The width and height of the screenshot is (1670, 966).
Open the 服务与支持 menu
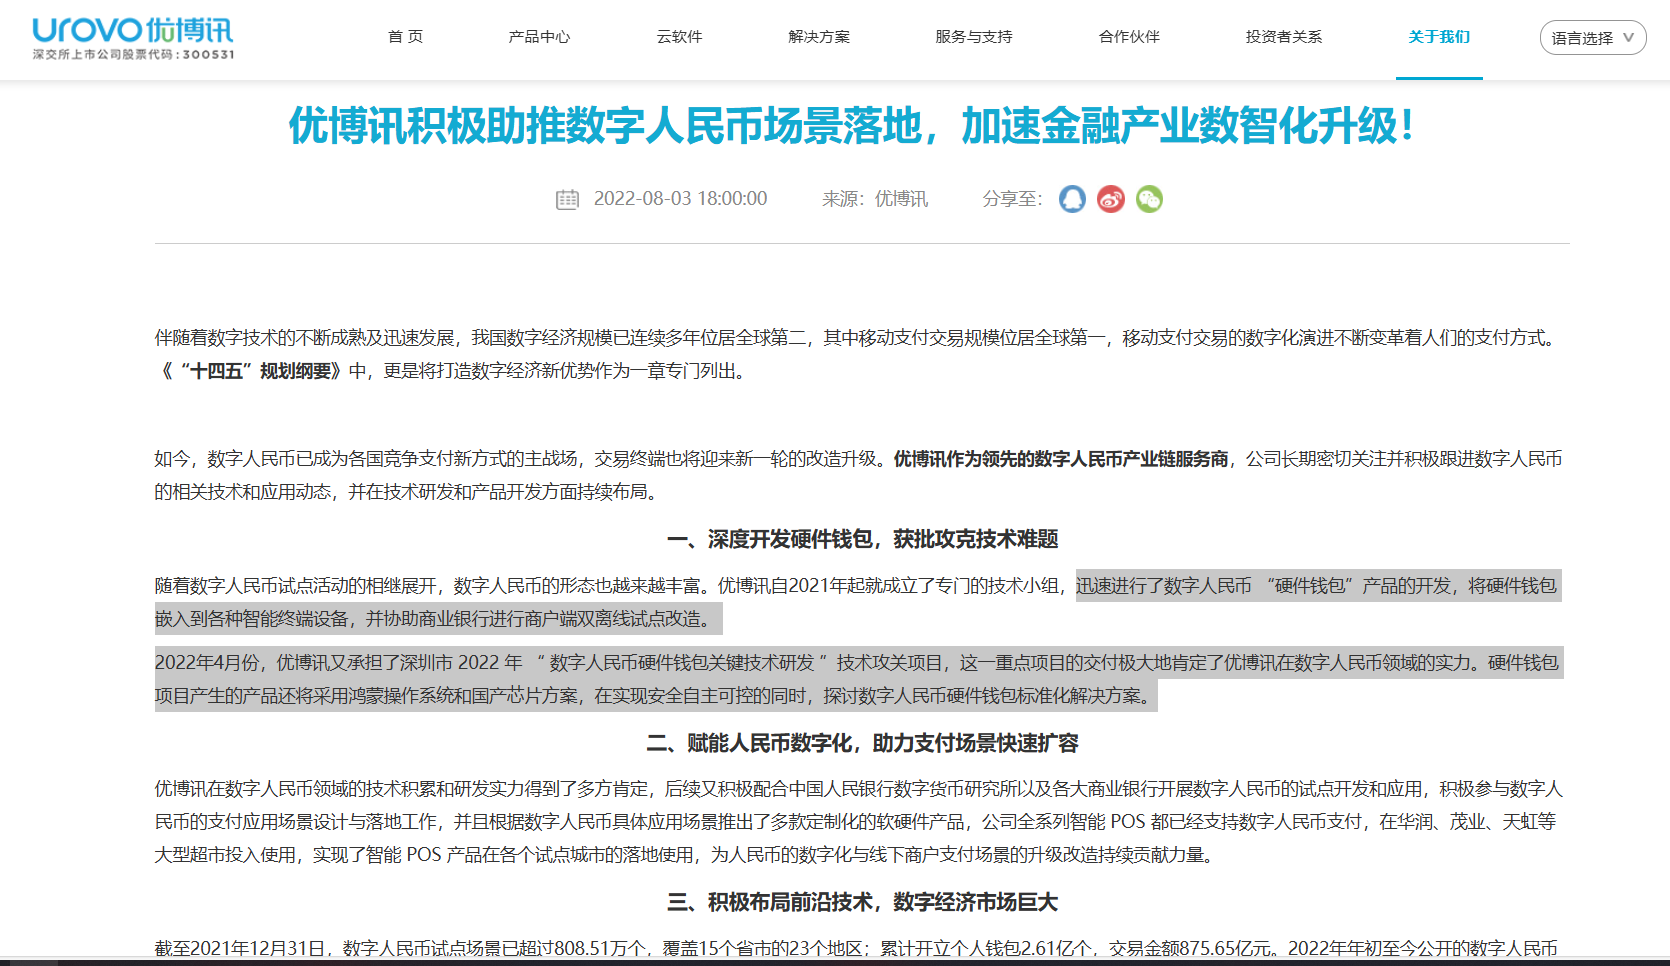pyautogui.click(x=974, y=37)
